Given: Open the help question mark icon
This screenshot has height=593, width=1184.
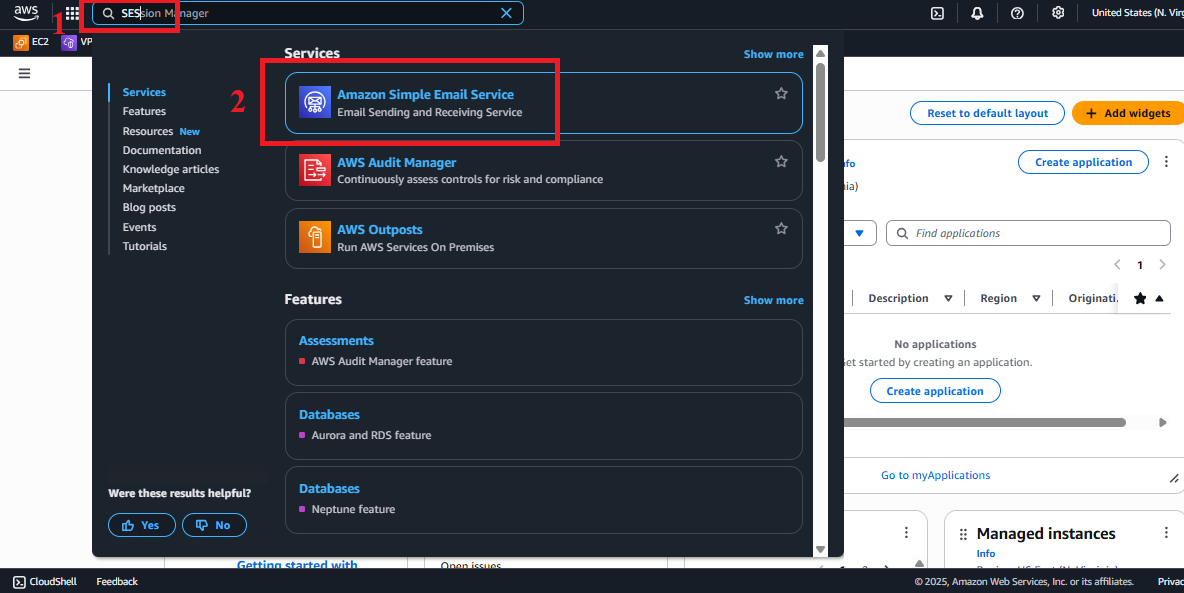Looking at the screenshot, I should [1017, 13].
